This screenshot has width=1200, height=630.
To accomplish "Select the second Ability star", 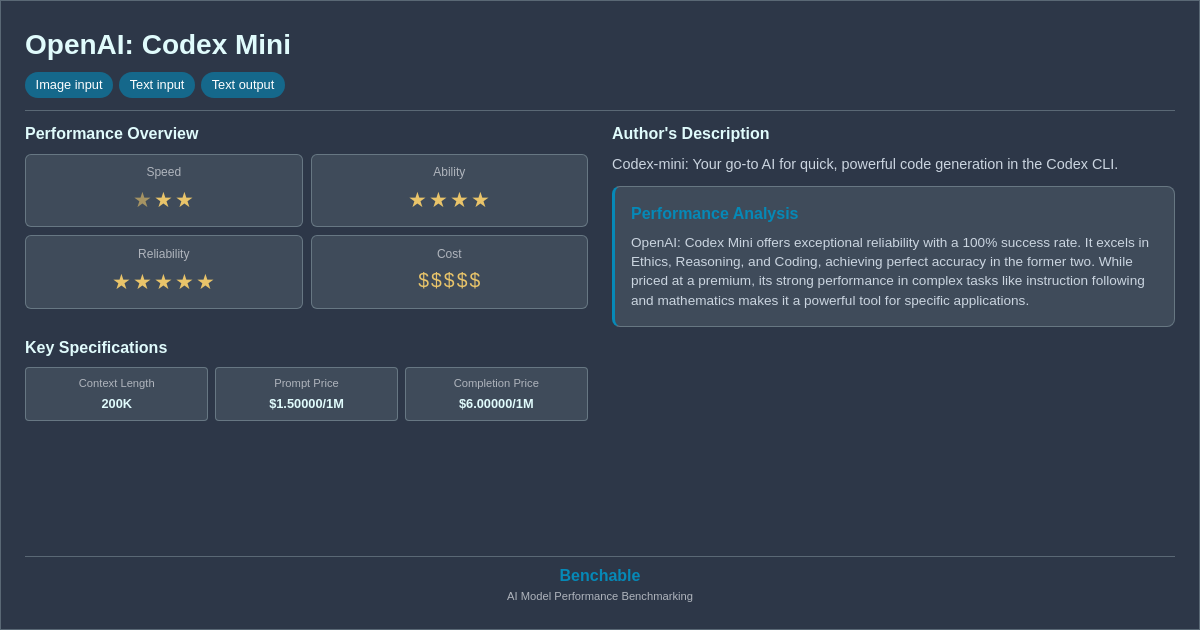I will pyautogui.click(x=438, y=200).
